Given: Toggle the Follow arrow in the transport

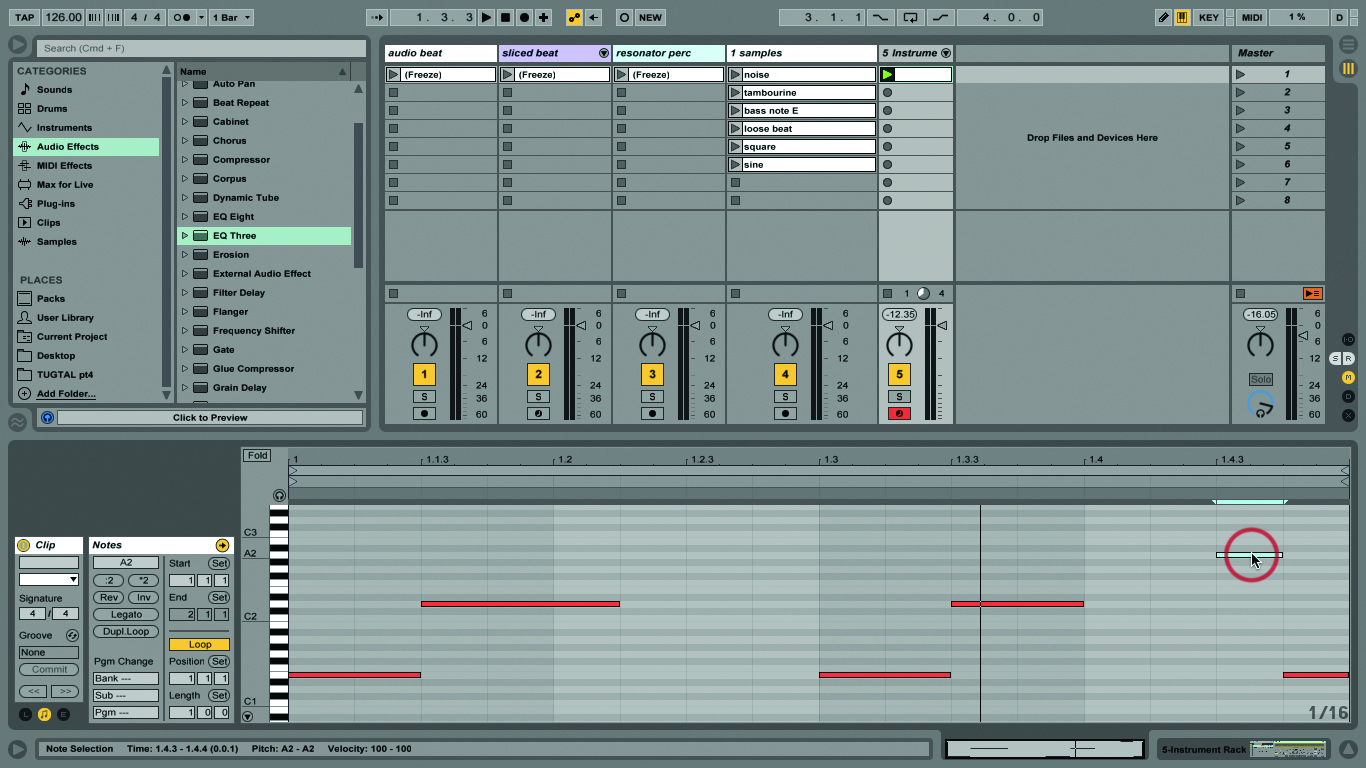Looking at the screenshot, I should tap(377, 17).
